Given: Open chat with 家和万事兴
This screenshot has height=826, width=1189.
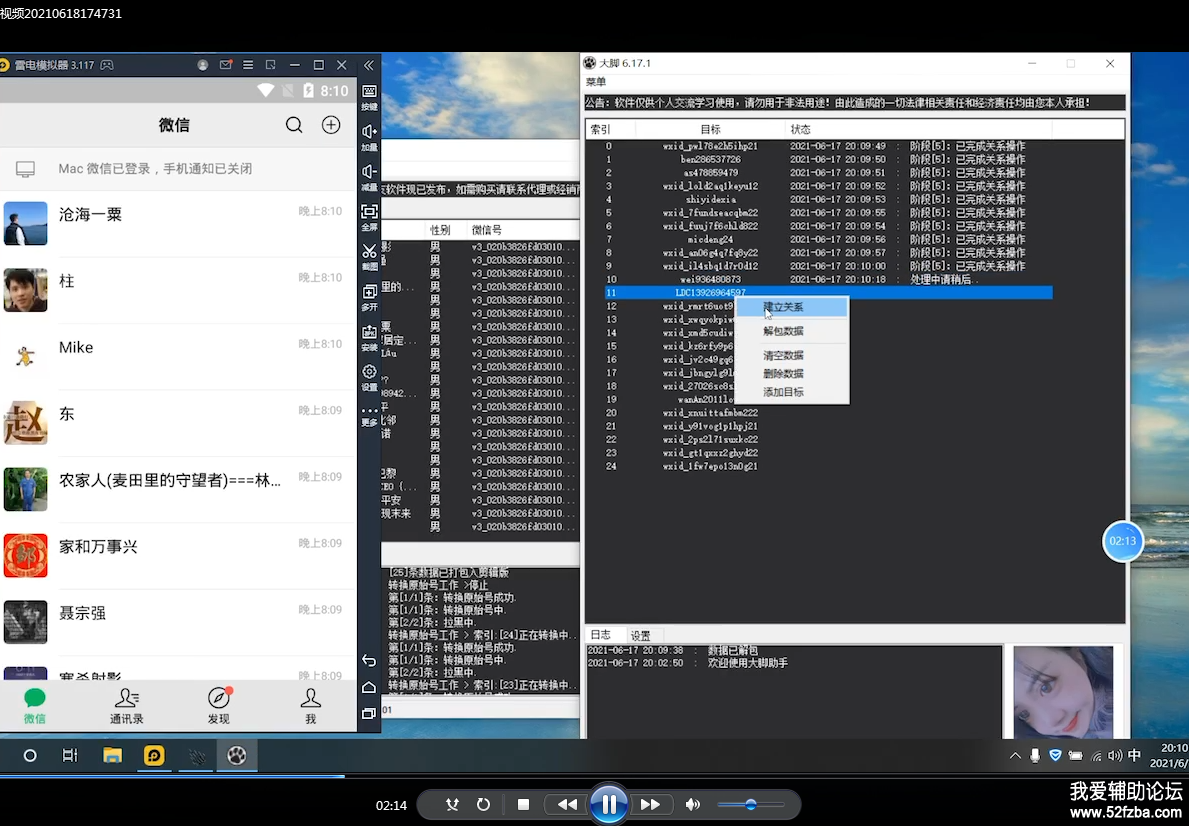Looking at the screenshot, I should click(178, 556).
